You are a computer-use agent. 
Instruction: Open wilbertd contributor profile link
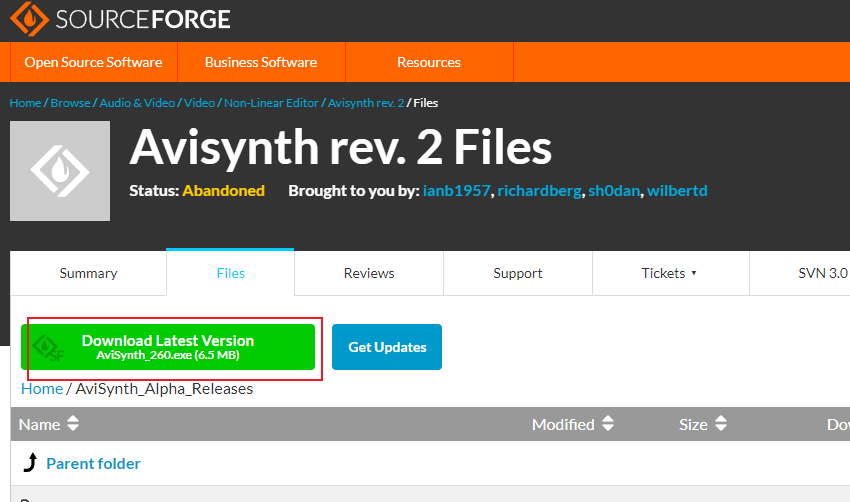click(677, 190)
